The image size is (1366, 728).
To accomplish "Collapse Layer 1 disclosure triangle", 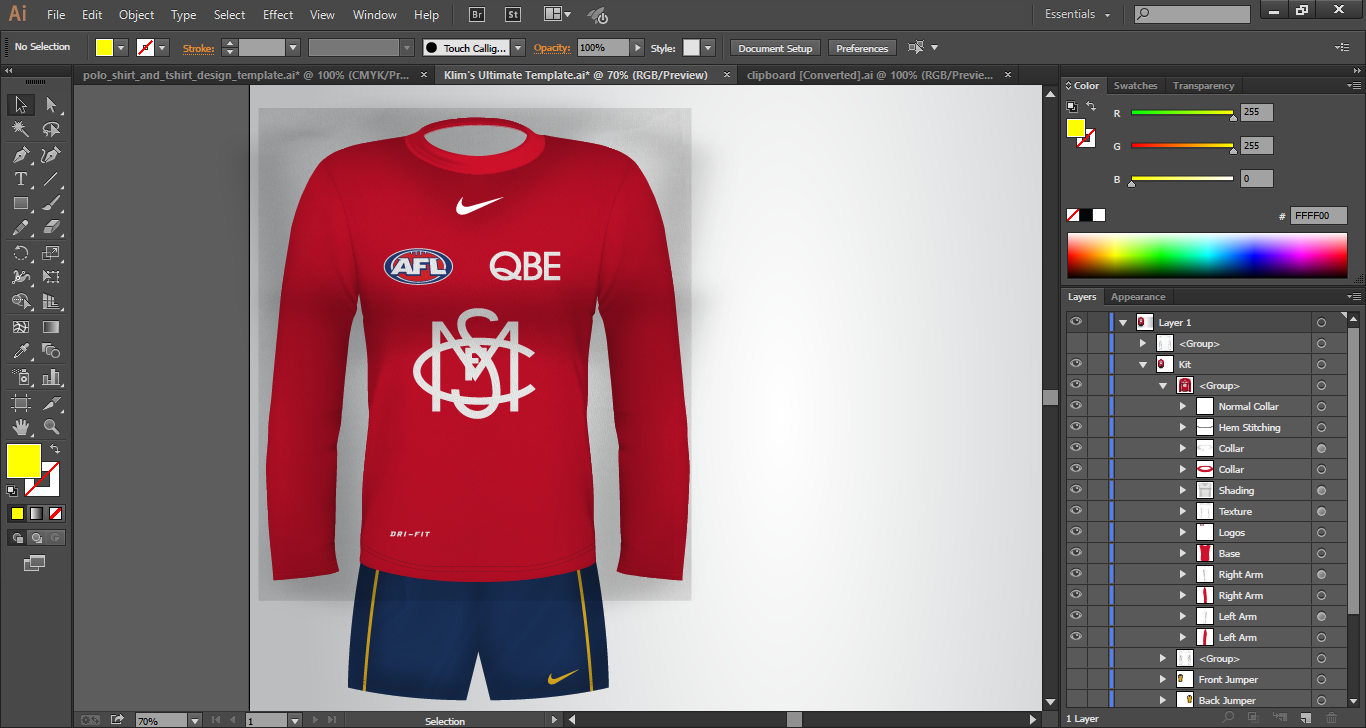I will tap(1123, 322).
